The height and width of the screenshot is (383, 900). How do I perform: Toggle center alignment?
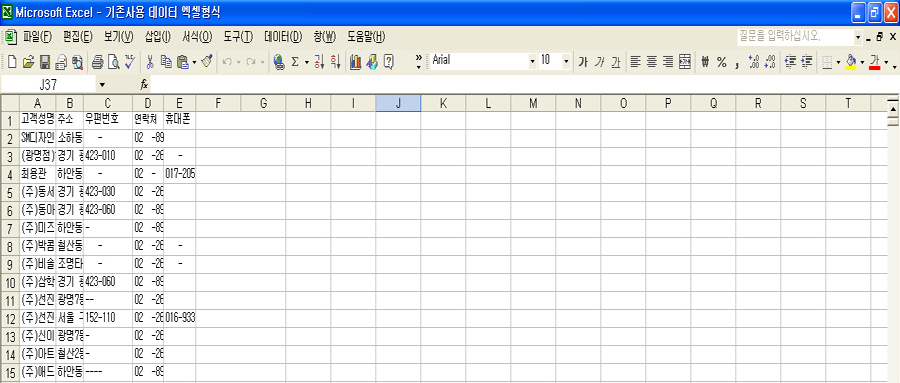pyautogui.click(x=651, y=61)
